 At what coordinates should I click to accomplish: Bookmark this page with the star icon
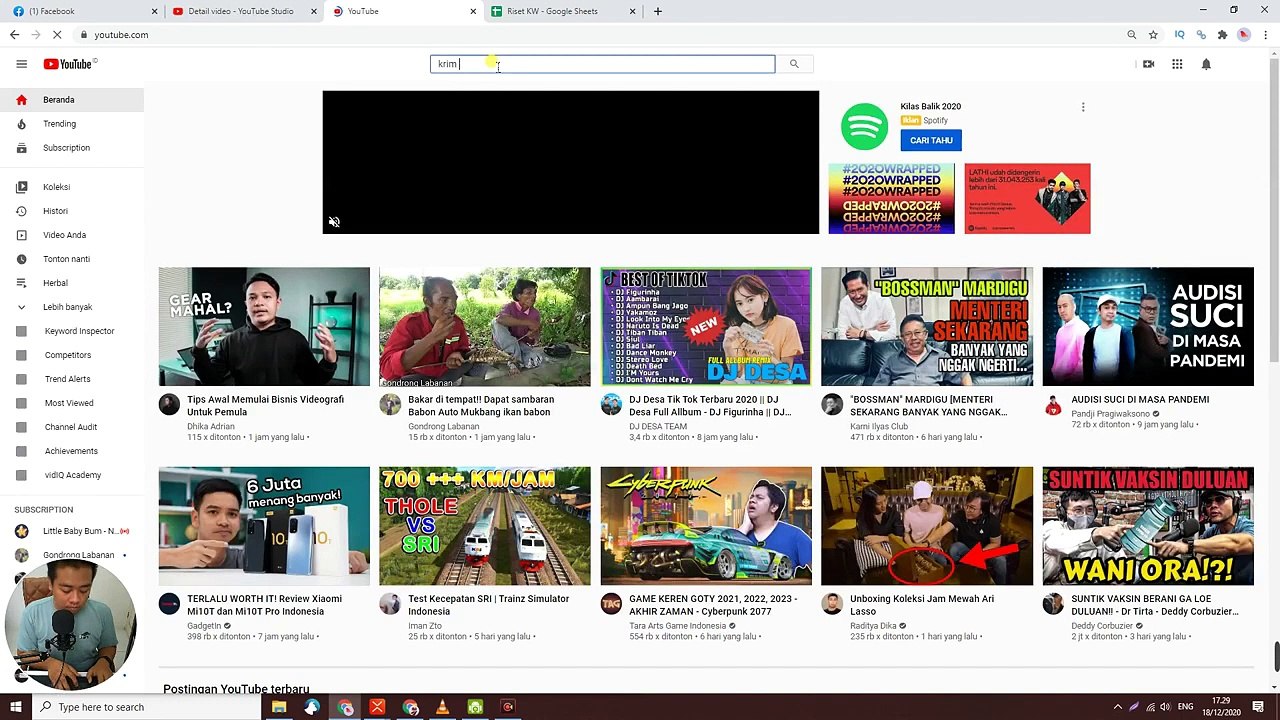pyautogui.click(x=1153, y=35)
